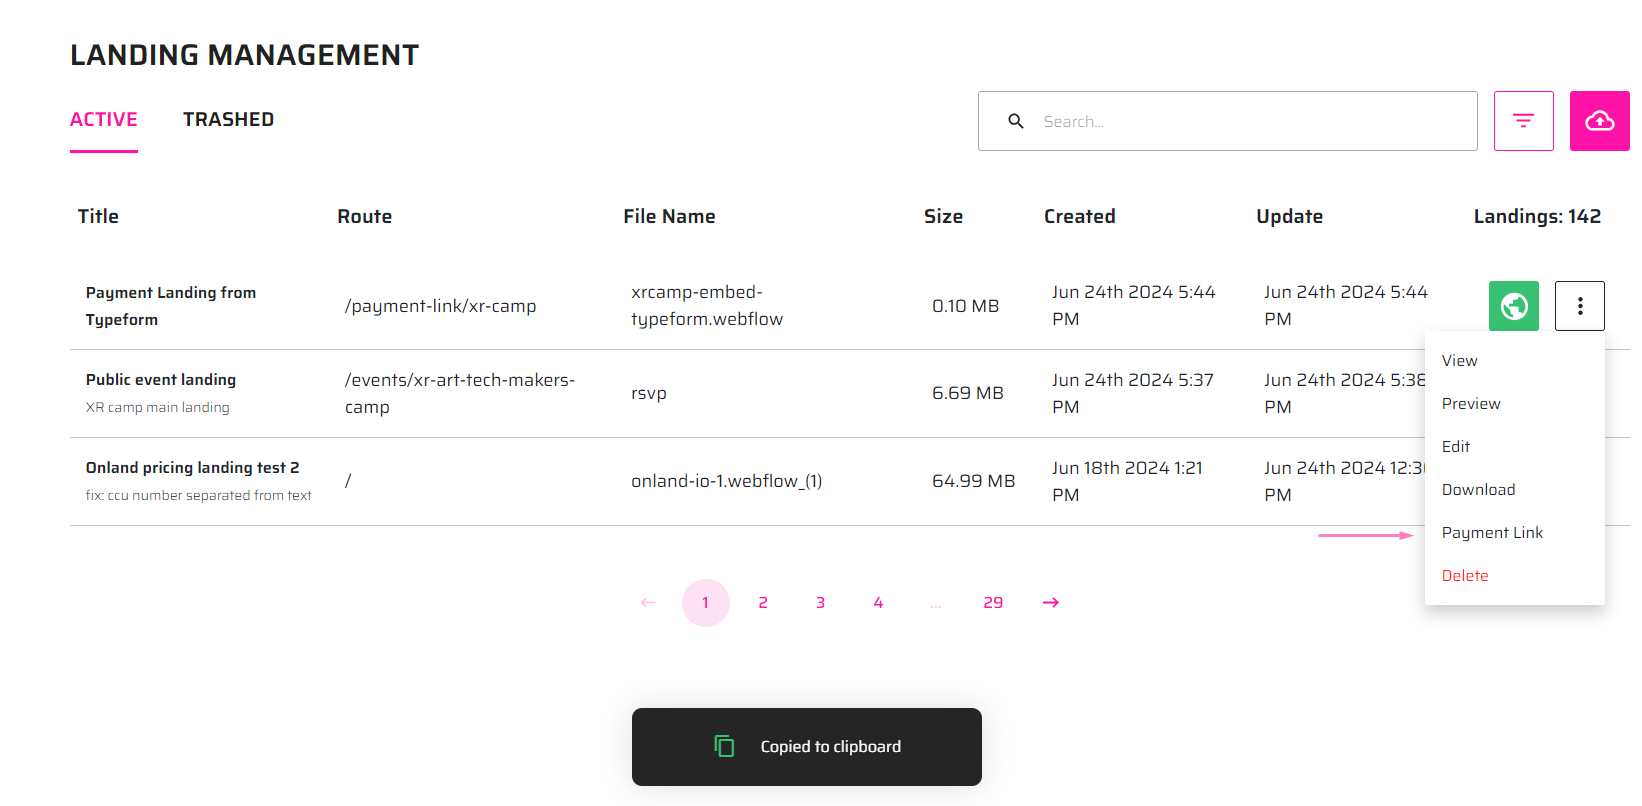
Task: Open the filter options icon button
Action: click(x=1523, y=121)
